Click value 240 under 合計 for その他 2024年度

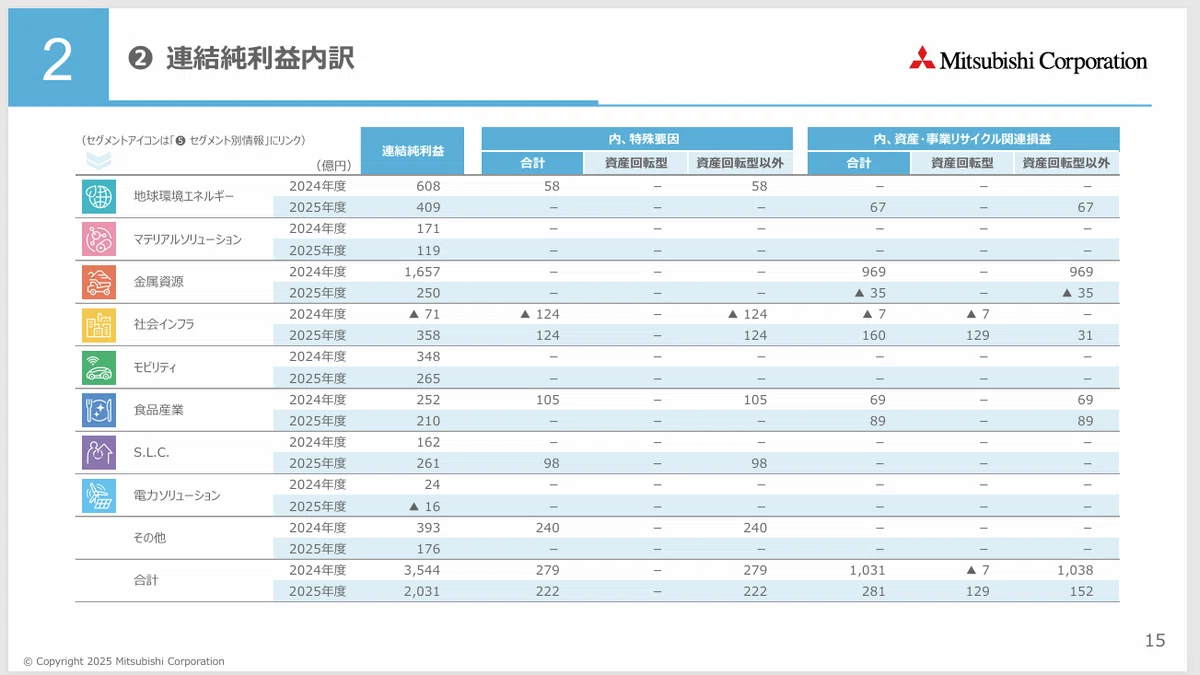coord(547,528)
